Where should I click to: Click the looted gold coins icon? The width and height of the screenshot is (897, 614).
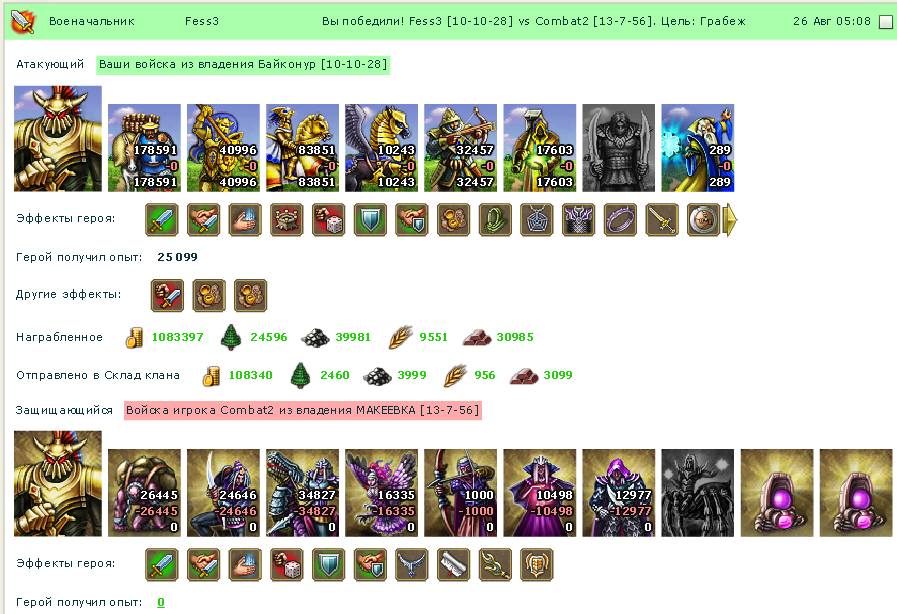click(x=134, y=338)
